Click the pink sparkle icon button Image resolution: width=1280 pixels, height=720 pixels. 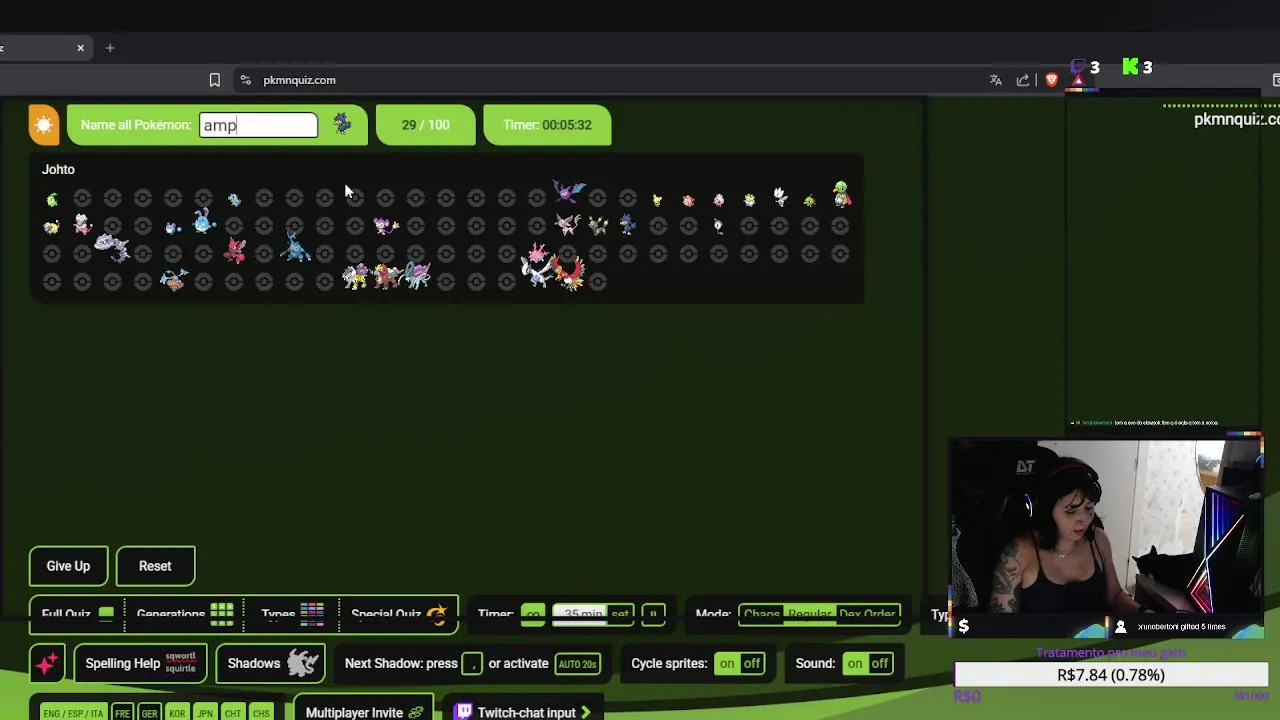46,663
